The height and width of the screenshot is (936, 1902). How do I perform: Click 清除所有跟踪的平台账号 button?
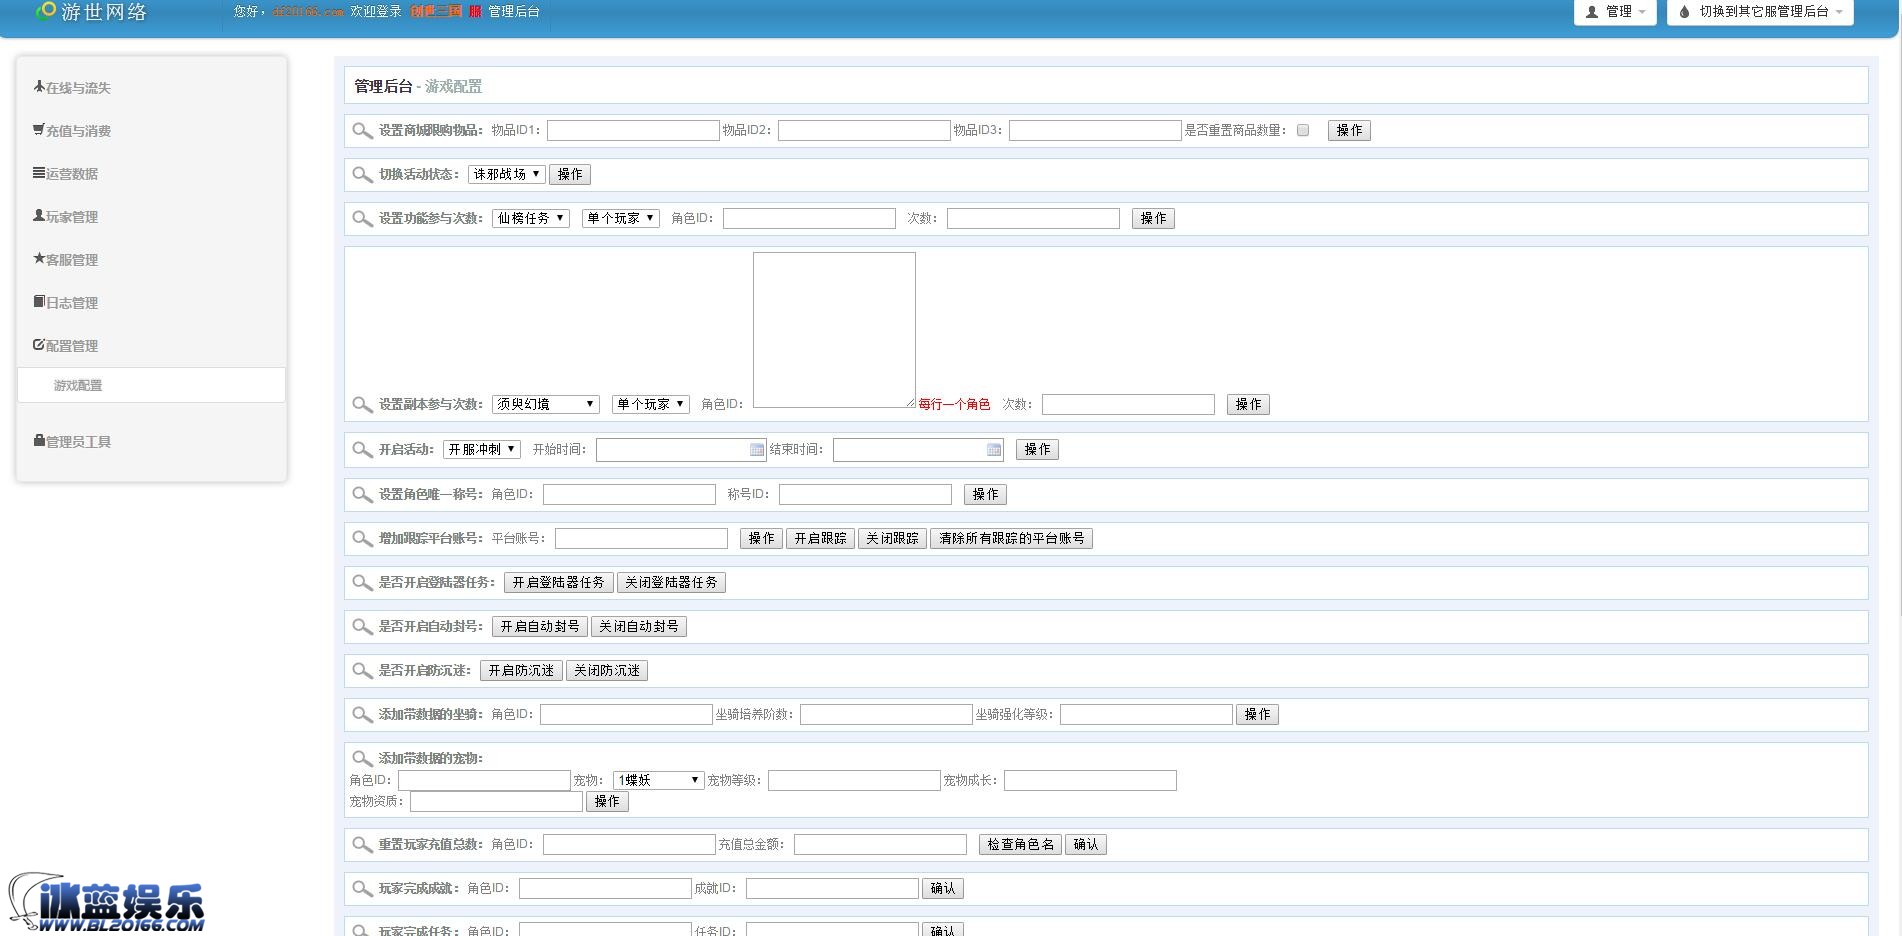coord(1012,538)
